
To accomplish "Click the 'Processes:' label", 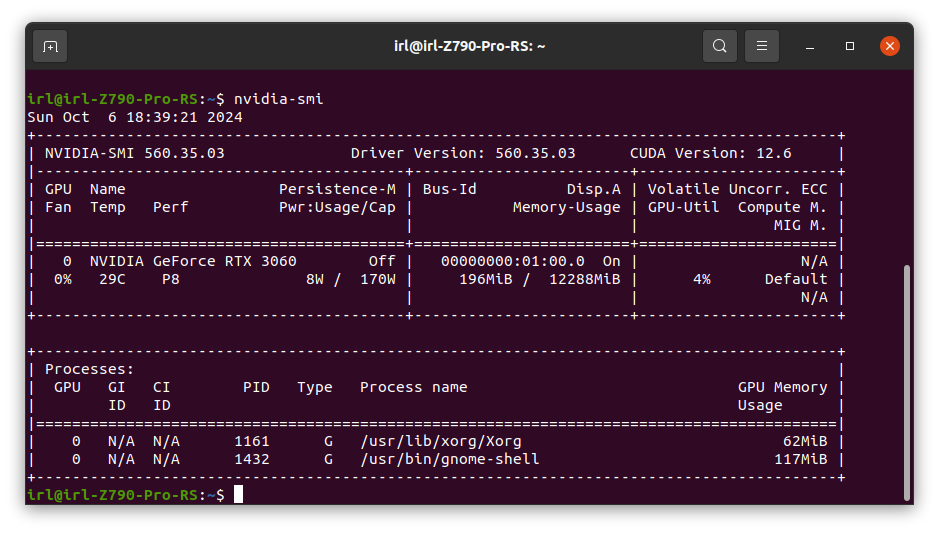I will [x=90, y=369].
